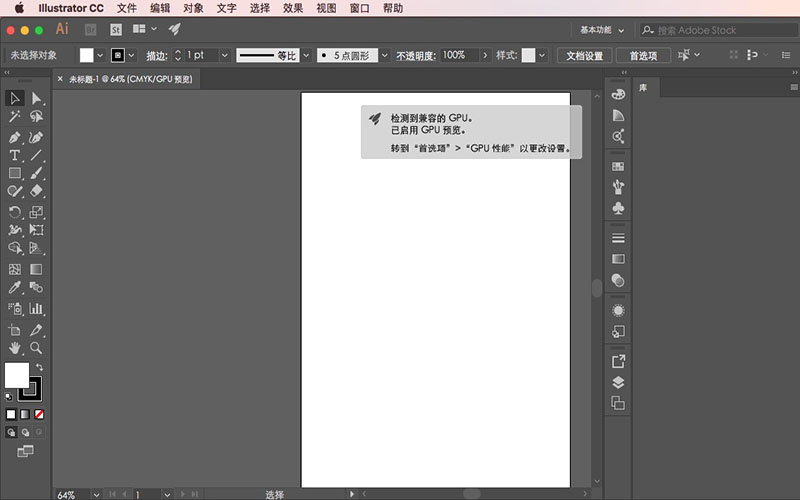The height and width of the screenshot is (500, 800).
Task: Open 窗口 menu
Action: click(x=359, y=8)
